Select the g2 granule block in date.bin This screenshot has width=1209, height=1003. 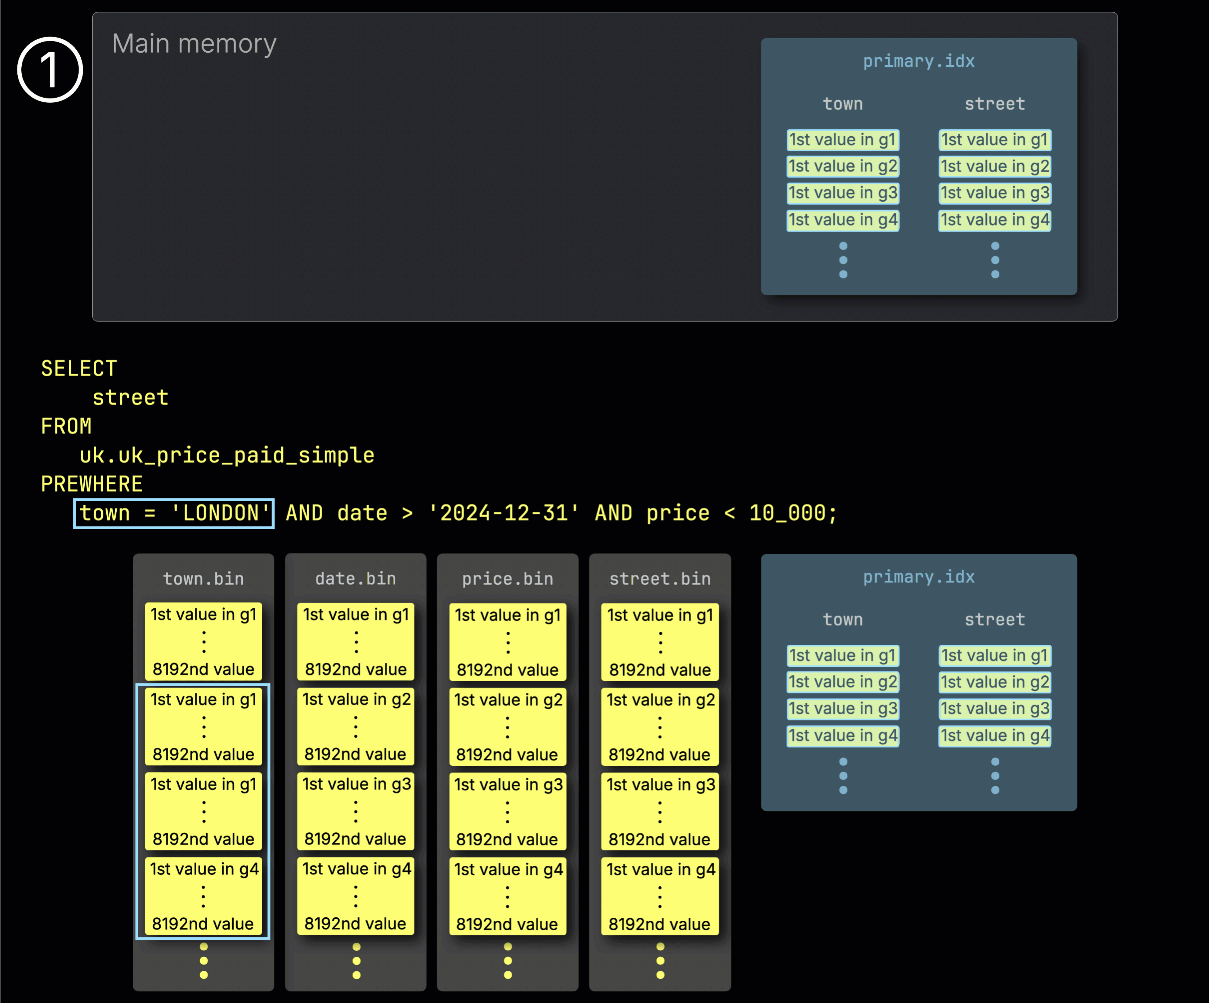(356, 726)
